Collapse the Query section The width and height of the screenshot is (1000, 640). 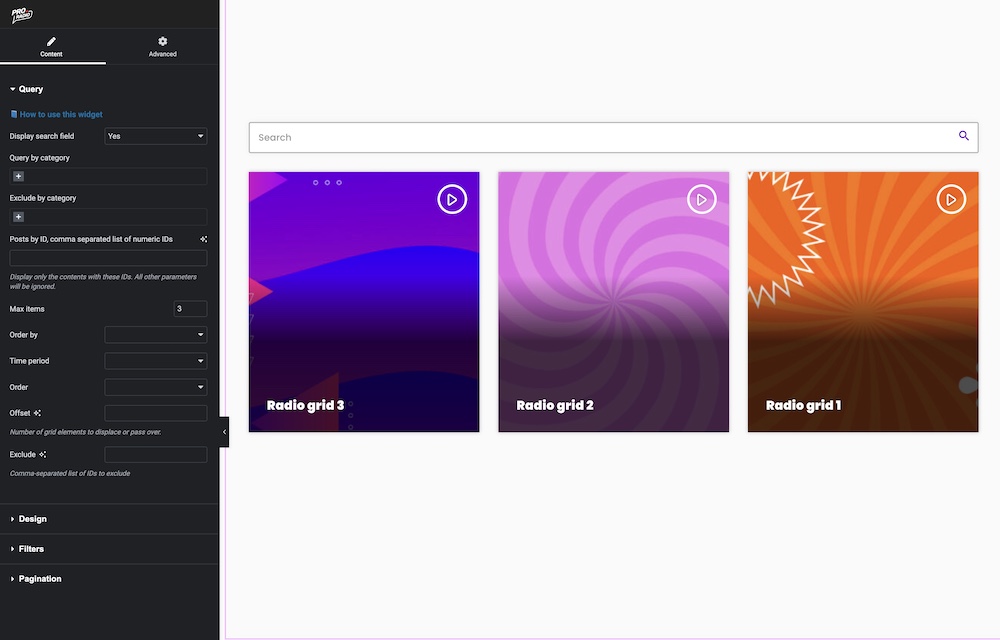pyautogui.click(x=30, y=89)
